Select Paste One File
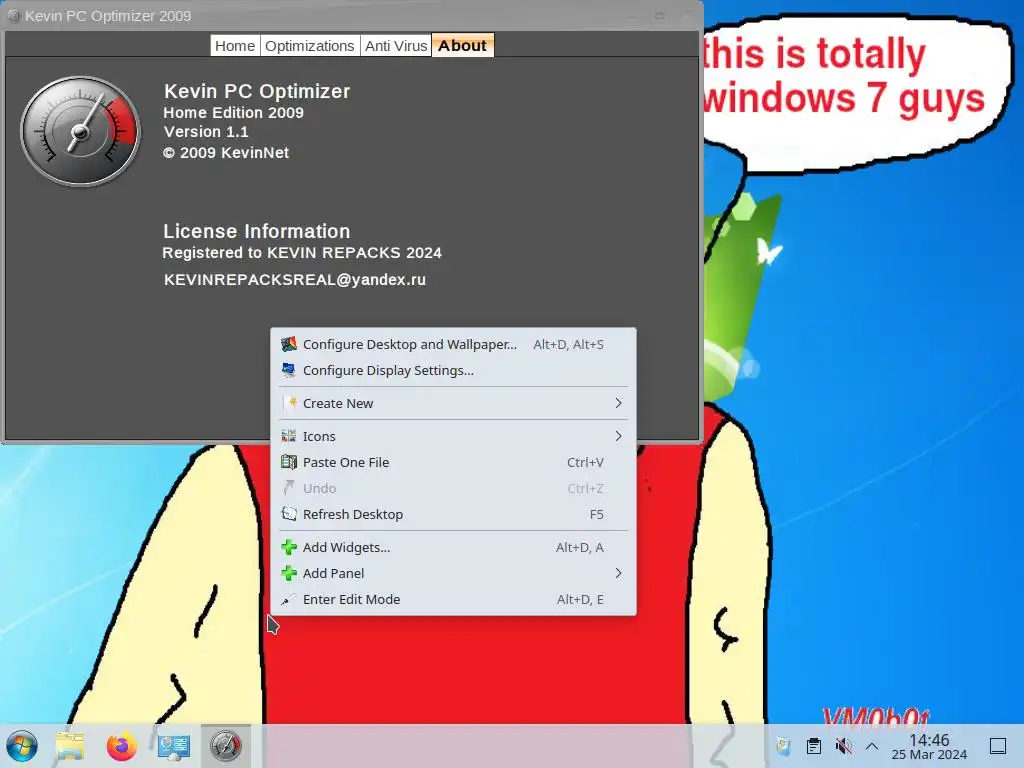This screenshot has height=768, width=1024. click(453, 462)
